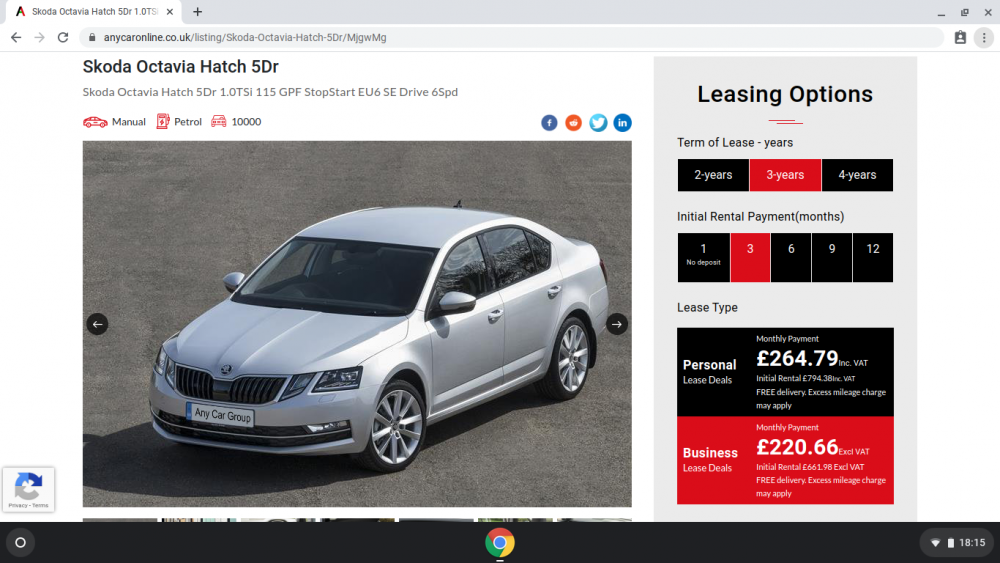Select 2-years lease term
Viewport: 1000px width, 563px height.
pos(713,175)
